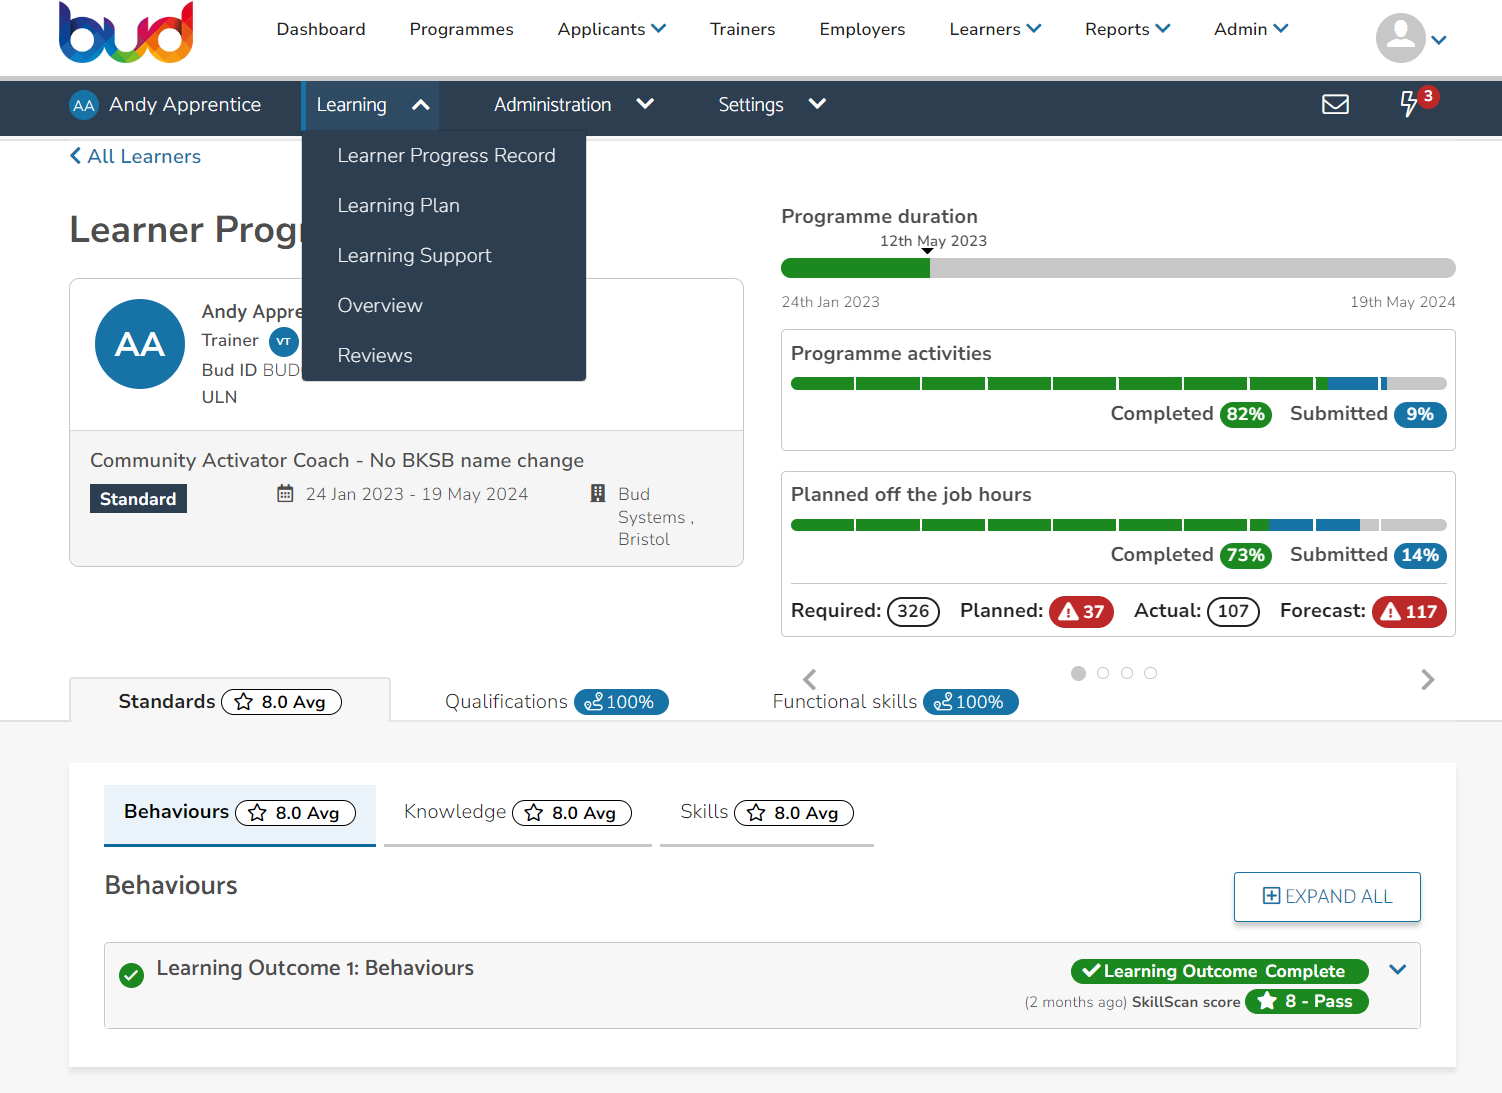Open the messages envelope icon
Screen dimensions: 1502x1093
click(x=1335, y=104)
